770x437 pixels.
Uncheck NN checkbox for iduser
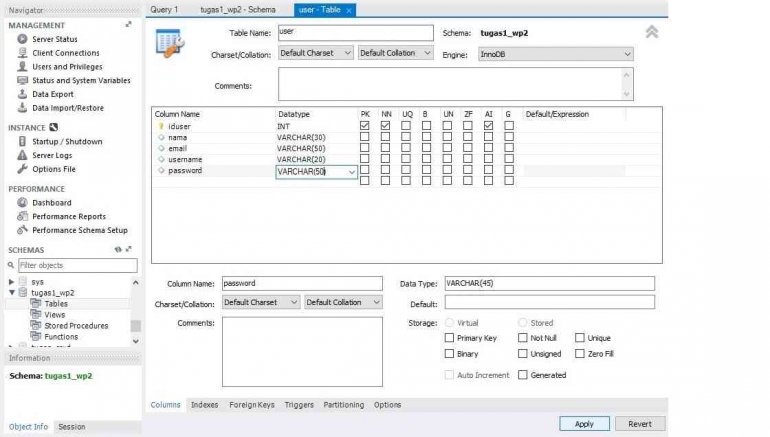pos(385,126)
